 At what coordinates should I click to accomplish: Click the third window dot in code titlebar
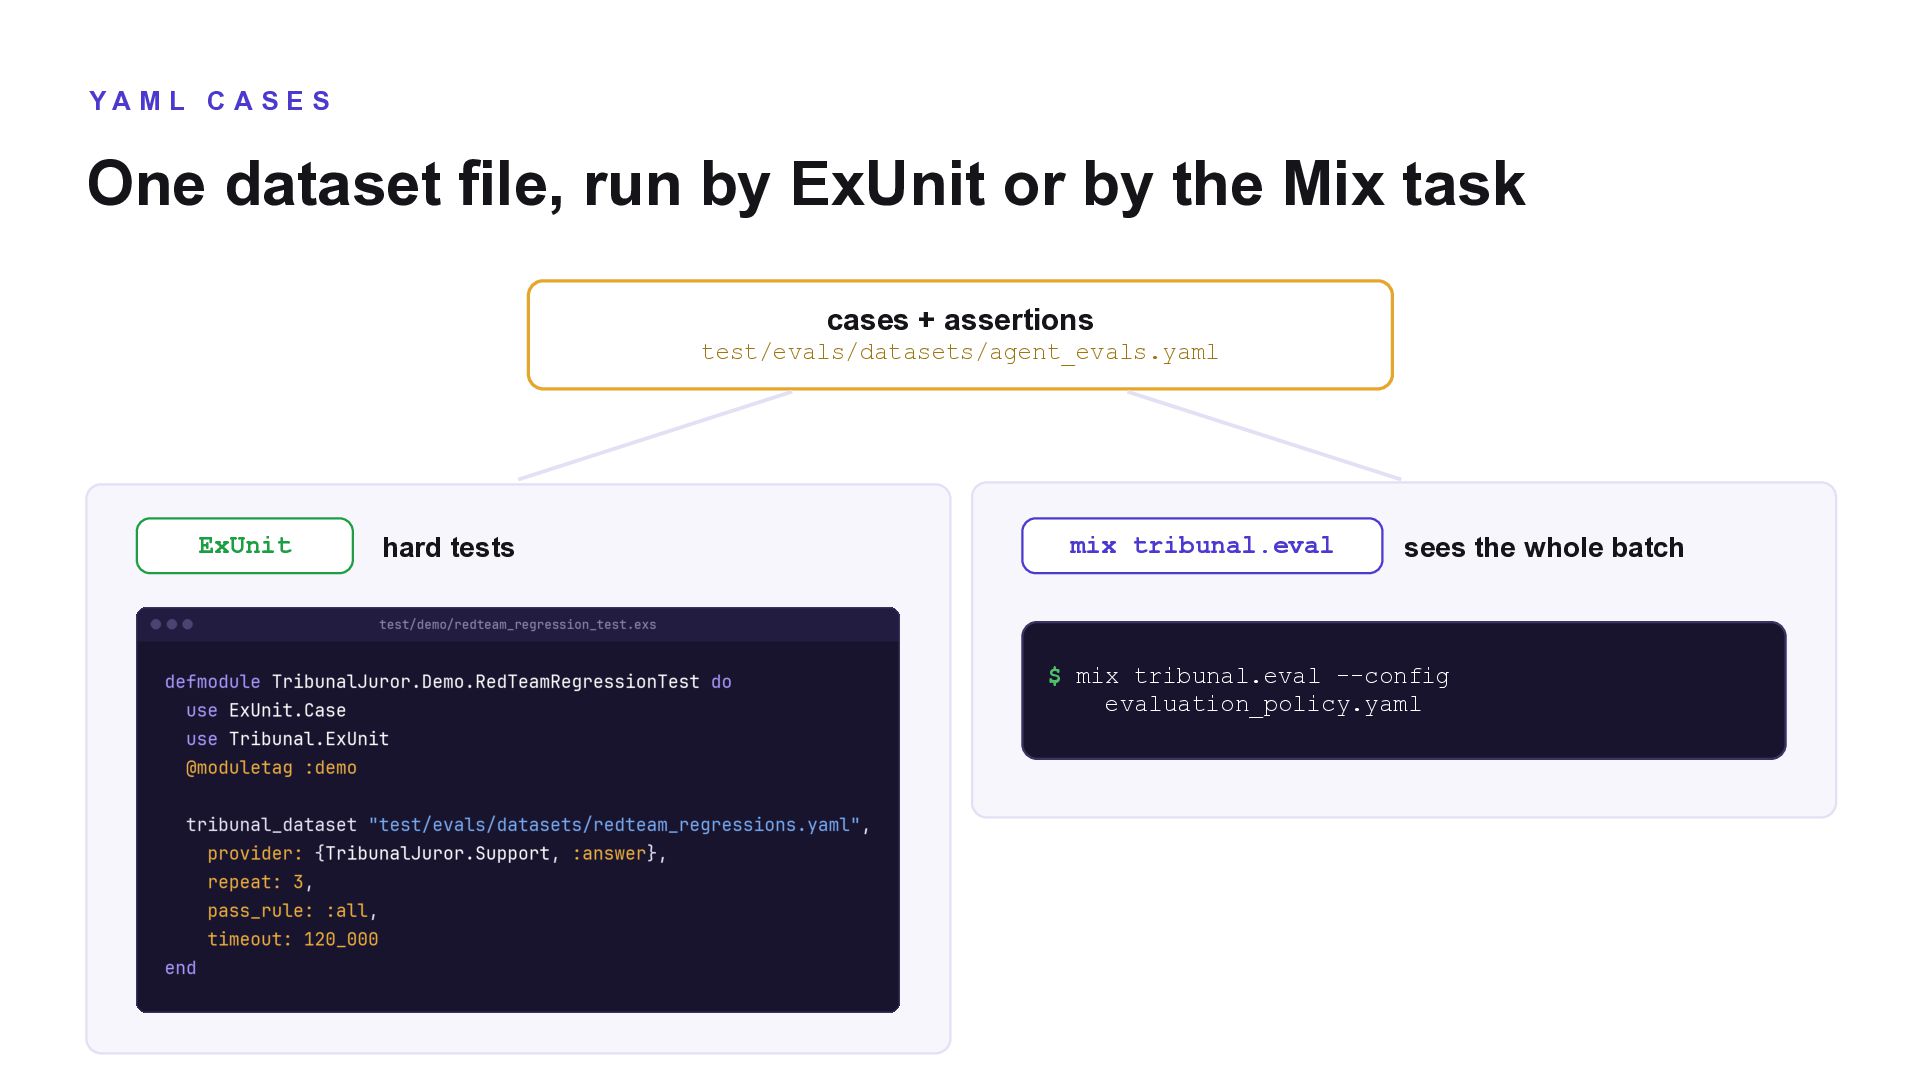(187, 624)
